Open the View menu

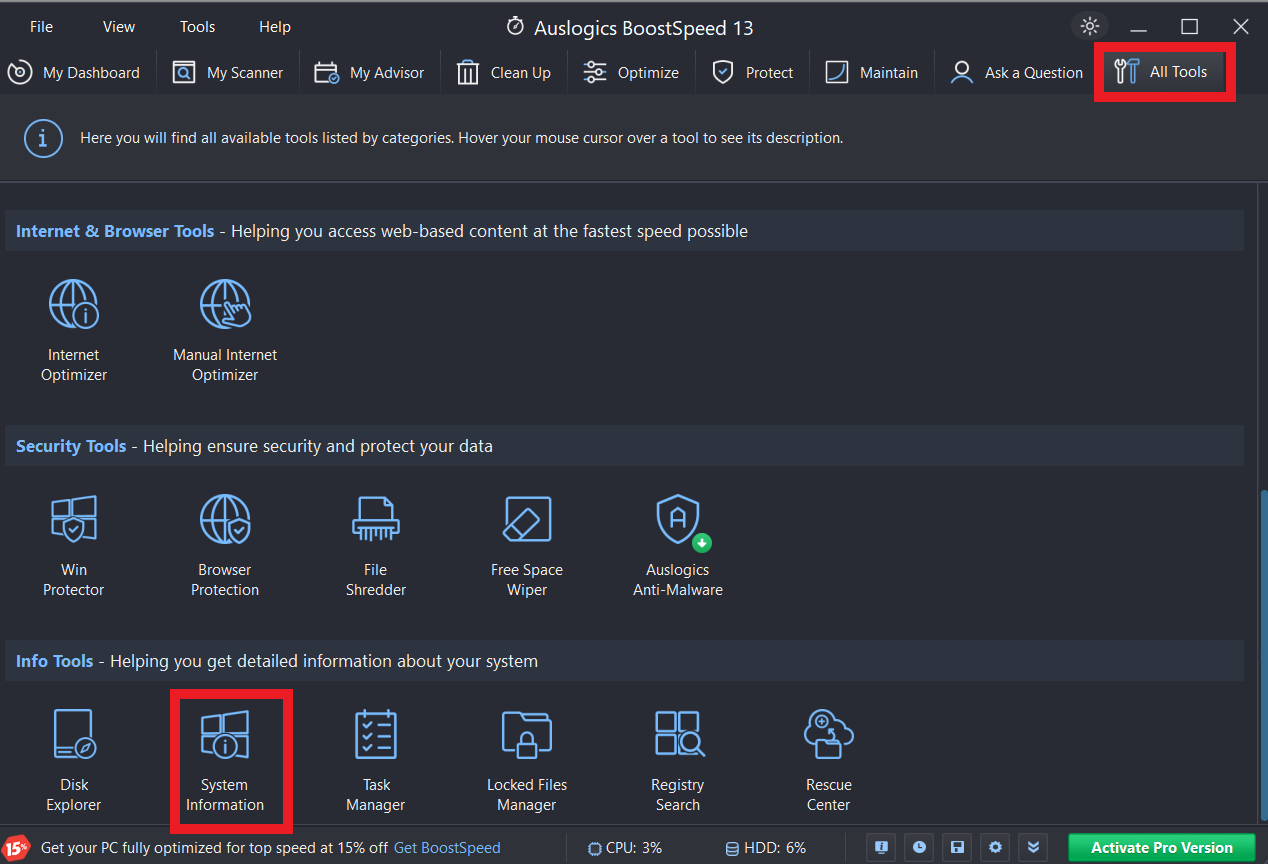119,27
